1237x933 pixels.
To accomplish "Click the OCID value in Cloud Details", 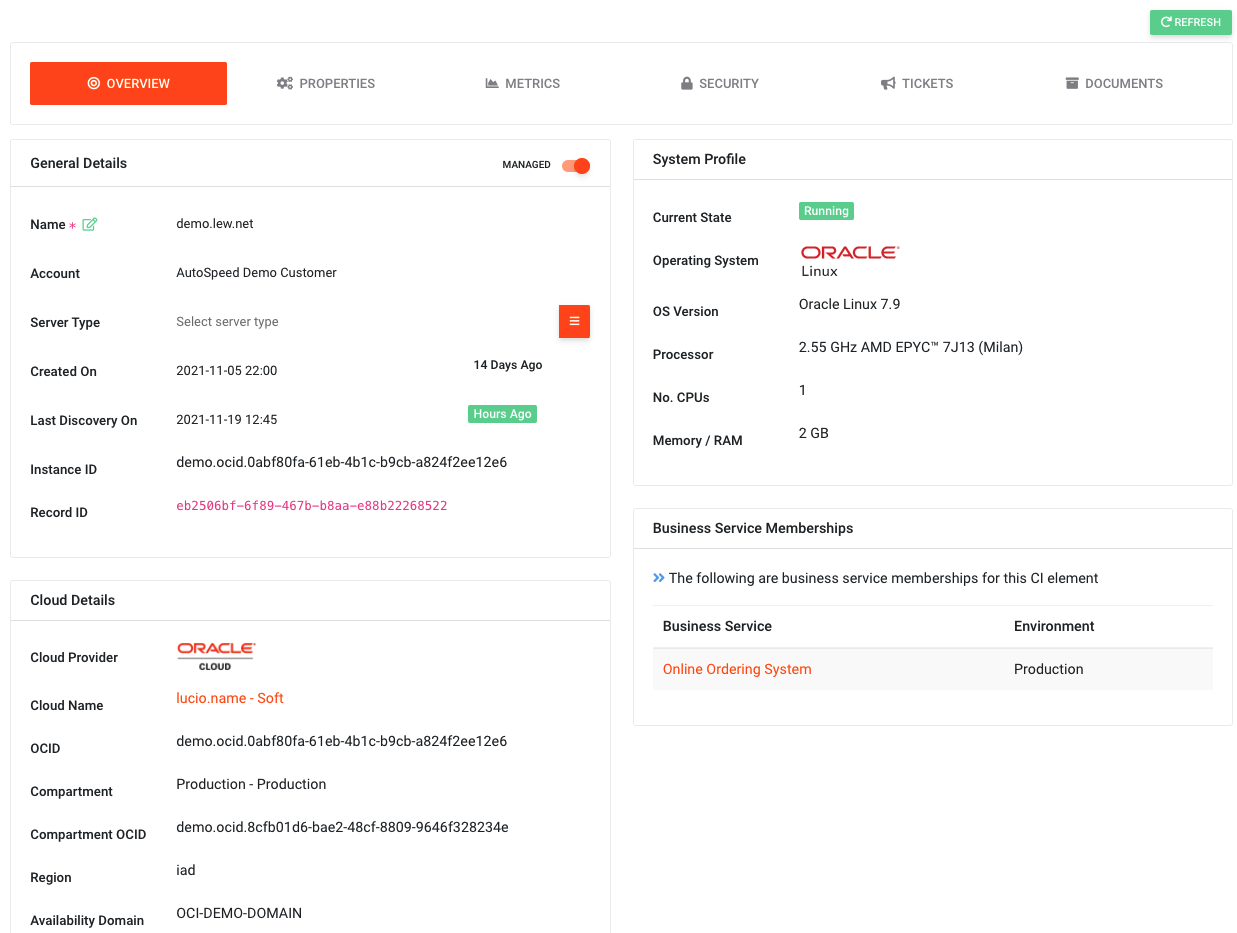I will [x=342, y=741].
